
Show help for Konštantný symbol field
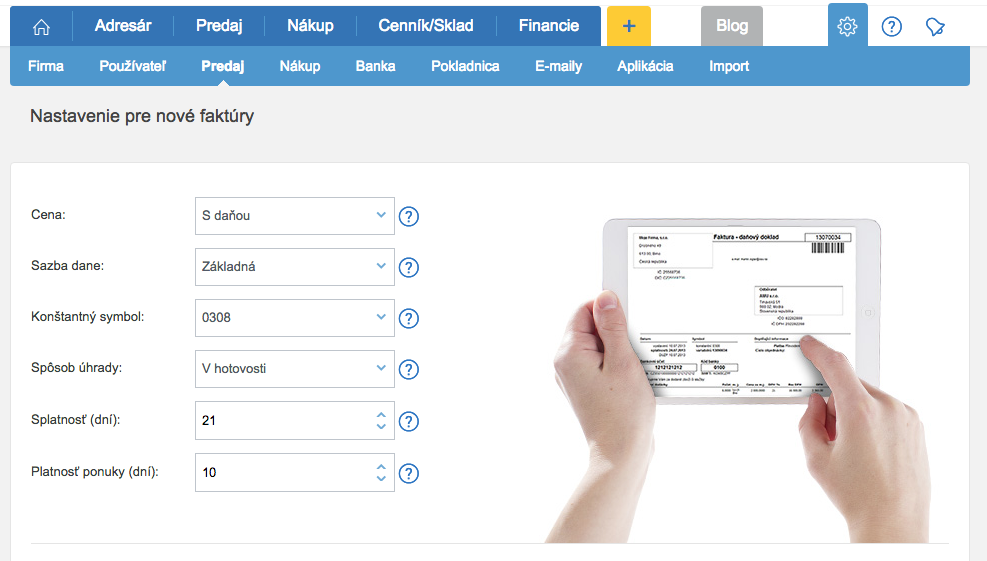click(x=408, y=318)
